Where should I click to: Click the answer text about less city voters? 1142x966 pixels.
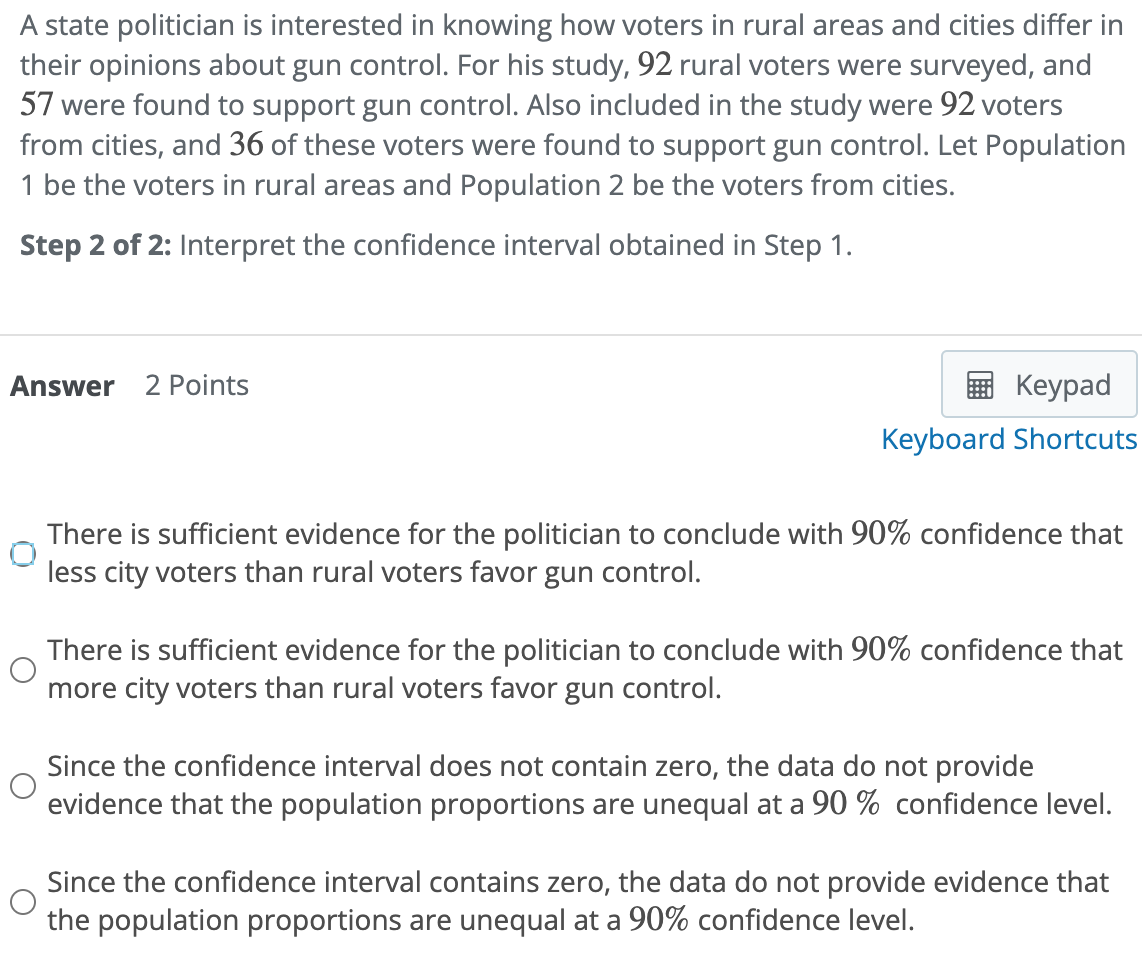[x=585, y=553]
